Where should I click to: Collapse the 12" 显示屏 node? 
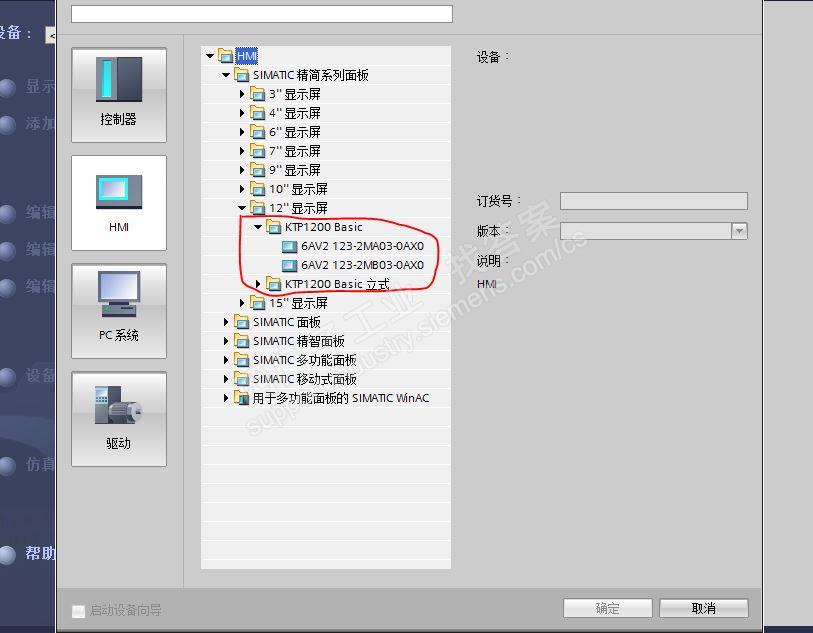(x=242, y=208)
